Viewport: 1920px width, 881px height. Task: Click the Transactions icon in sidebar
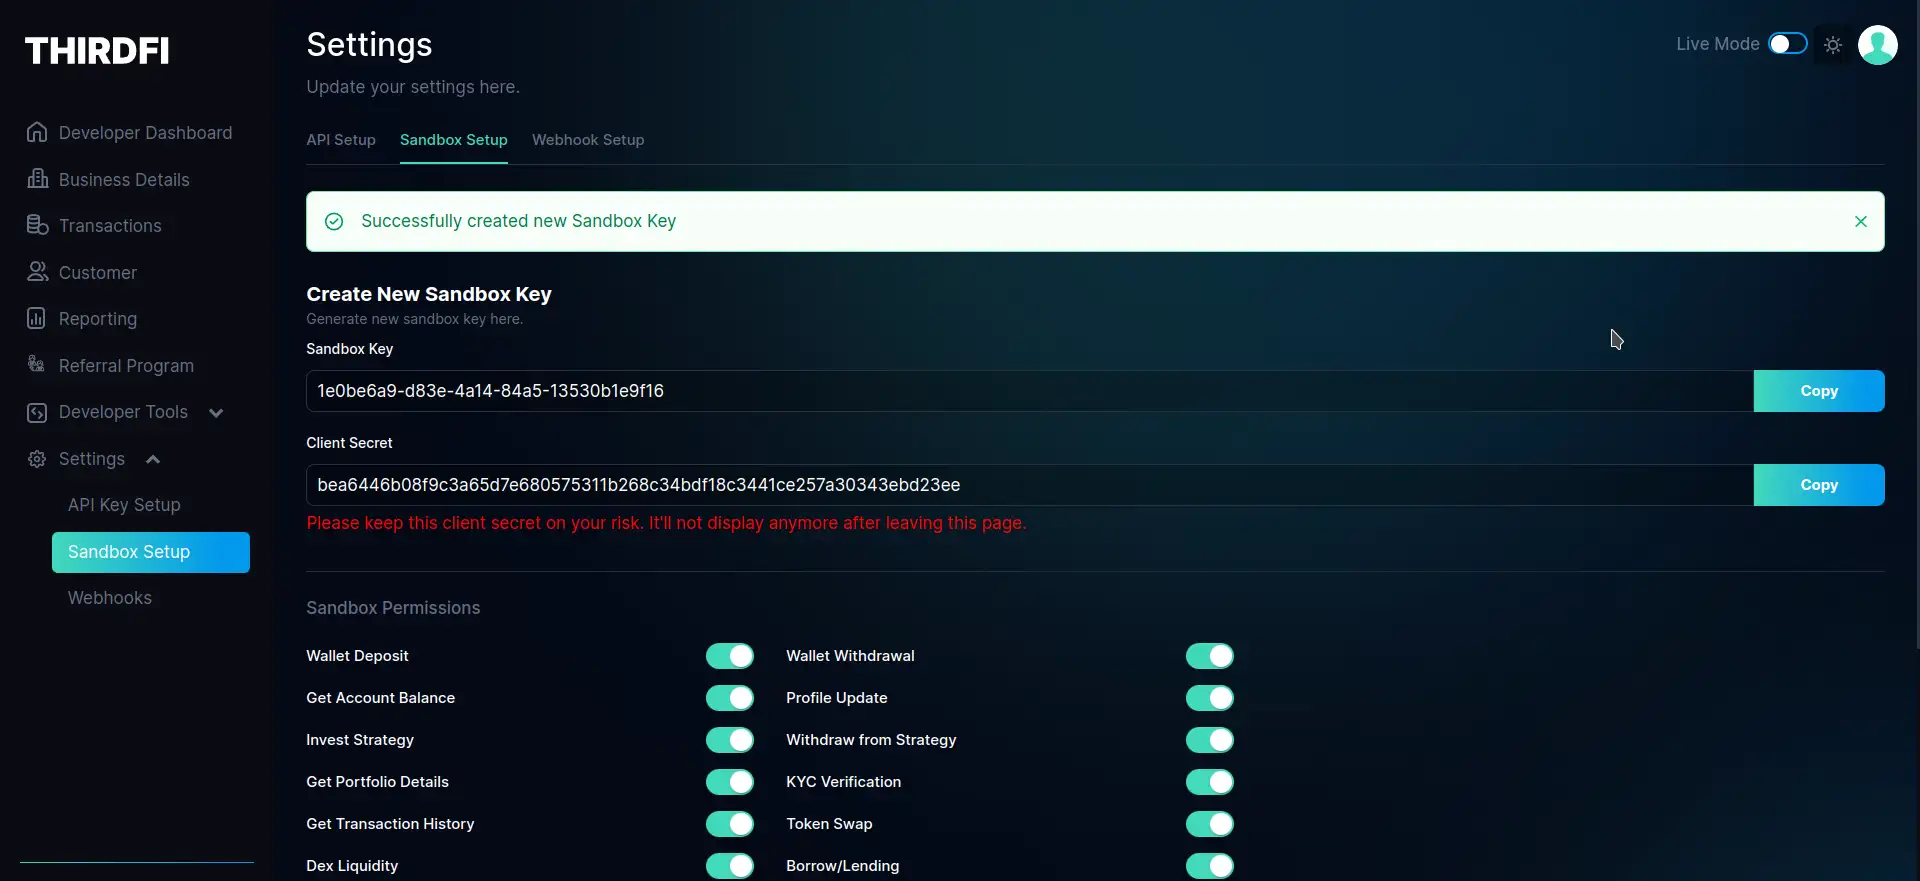pyautogui.click(x=37, y=225)
